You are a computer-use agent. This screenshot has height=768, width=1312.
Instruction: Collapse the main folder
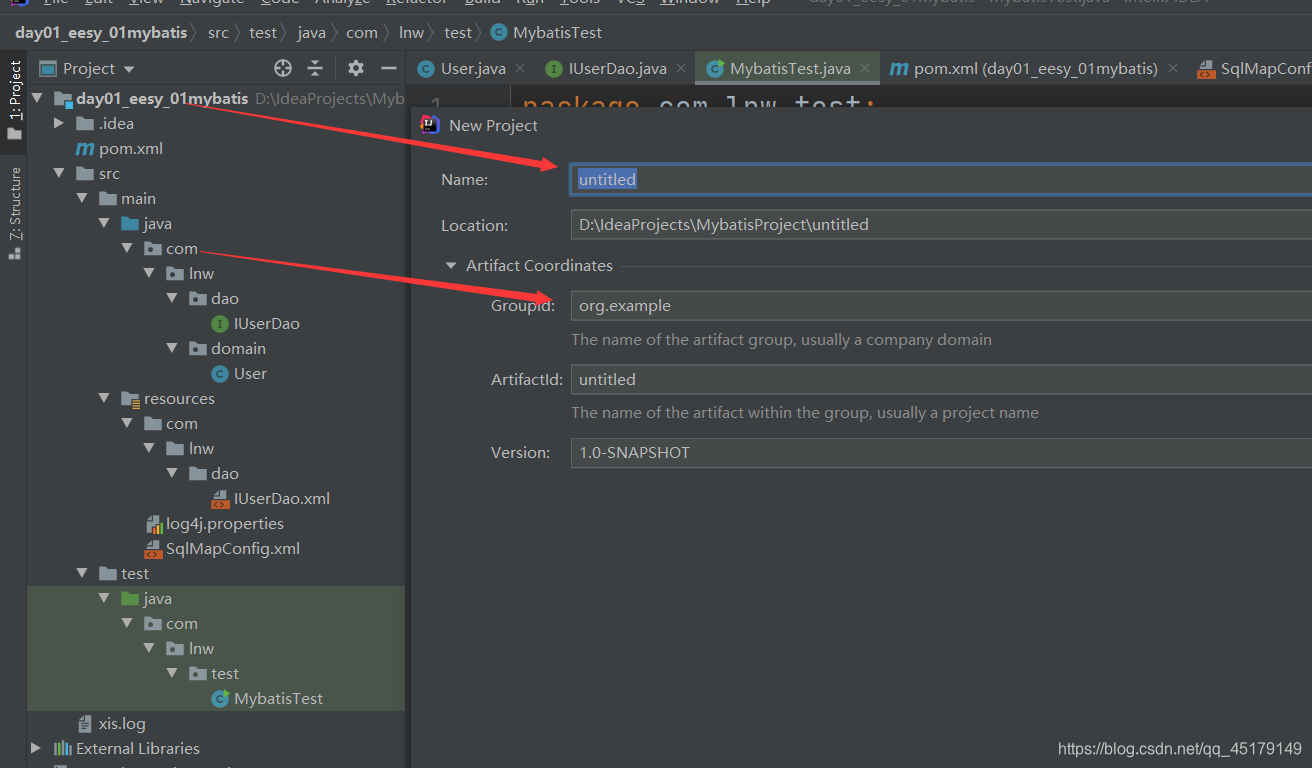tap(82, 198)
